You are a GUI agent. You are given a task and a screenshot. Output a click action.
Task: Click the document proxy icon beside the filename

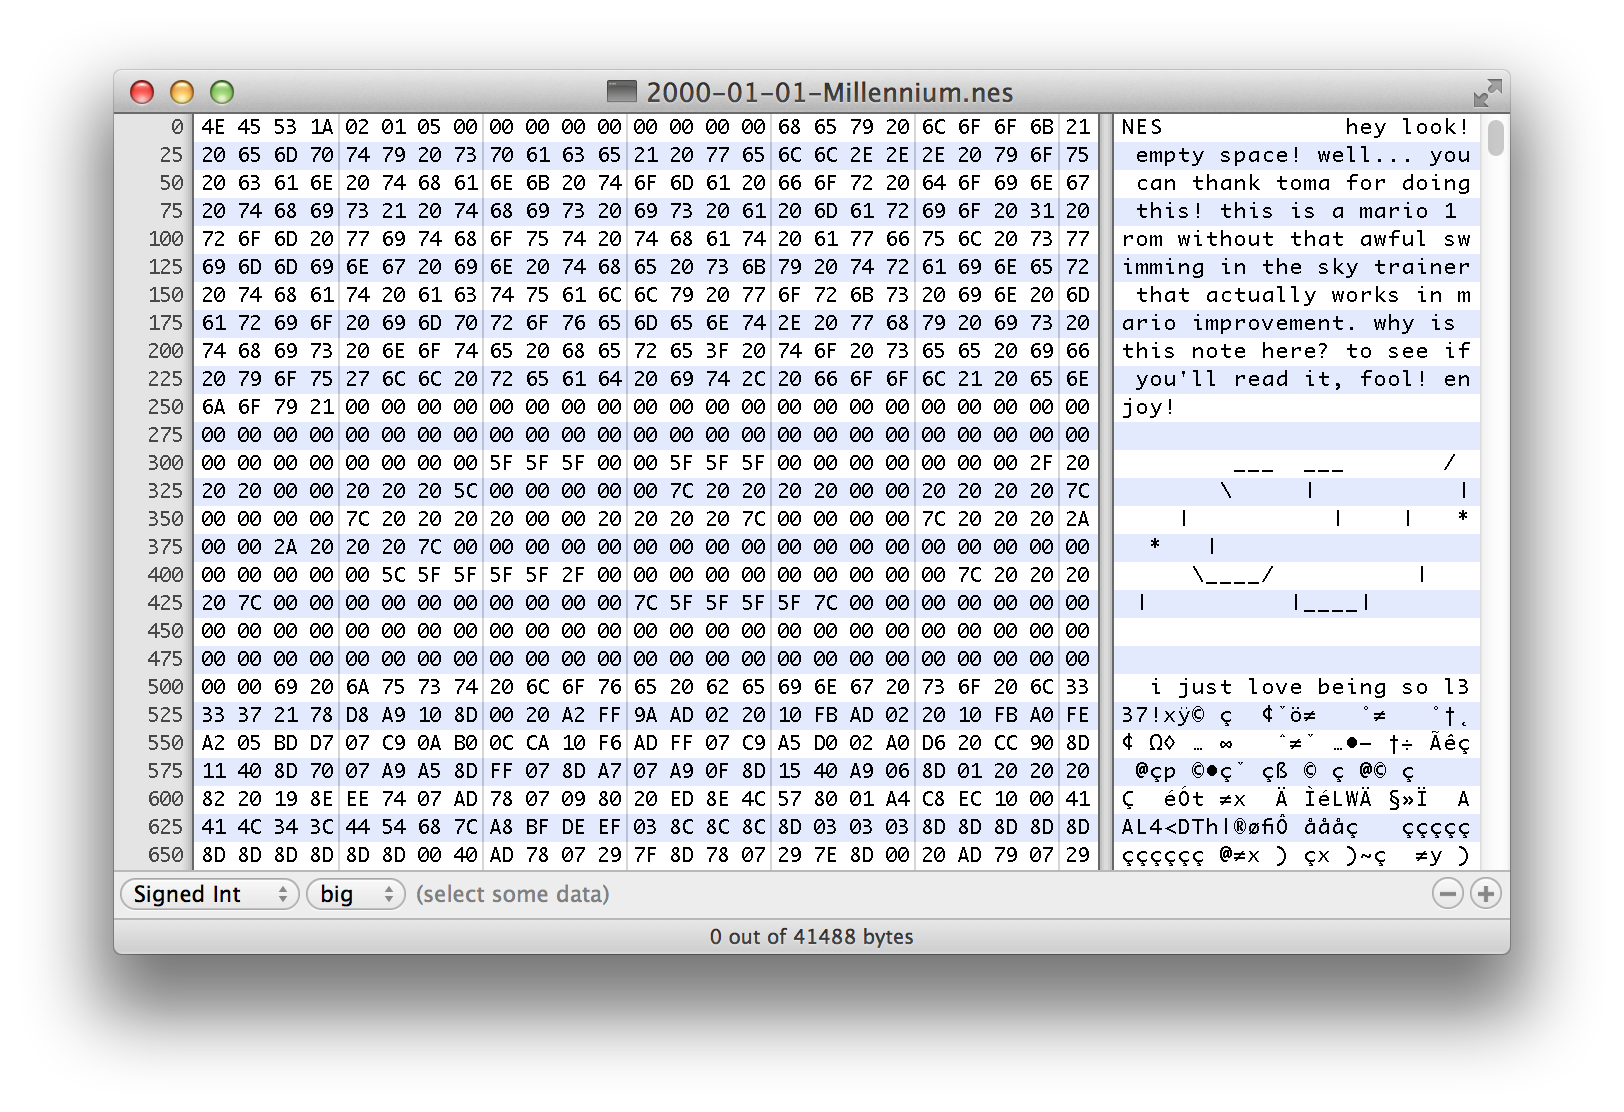pos(622,92)
